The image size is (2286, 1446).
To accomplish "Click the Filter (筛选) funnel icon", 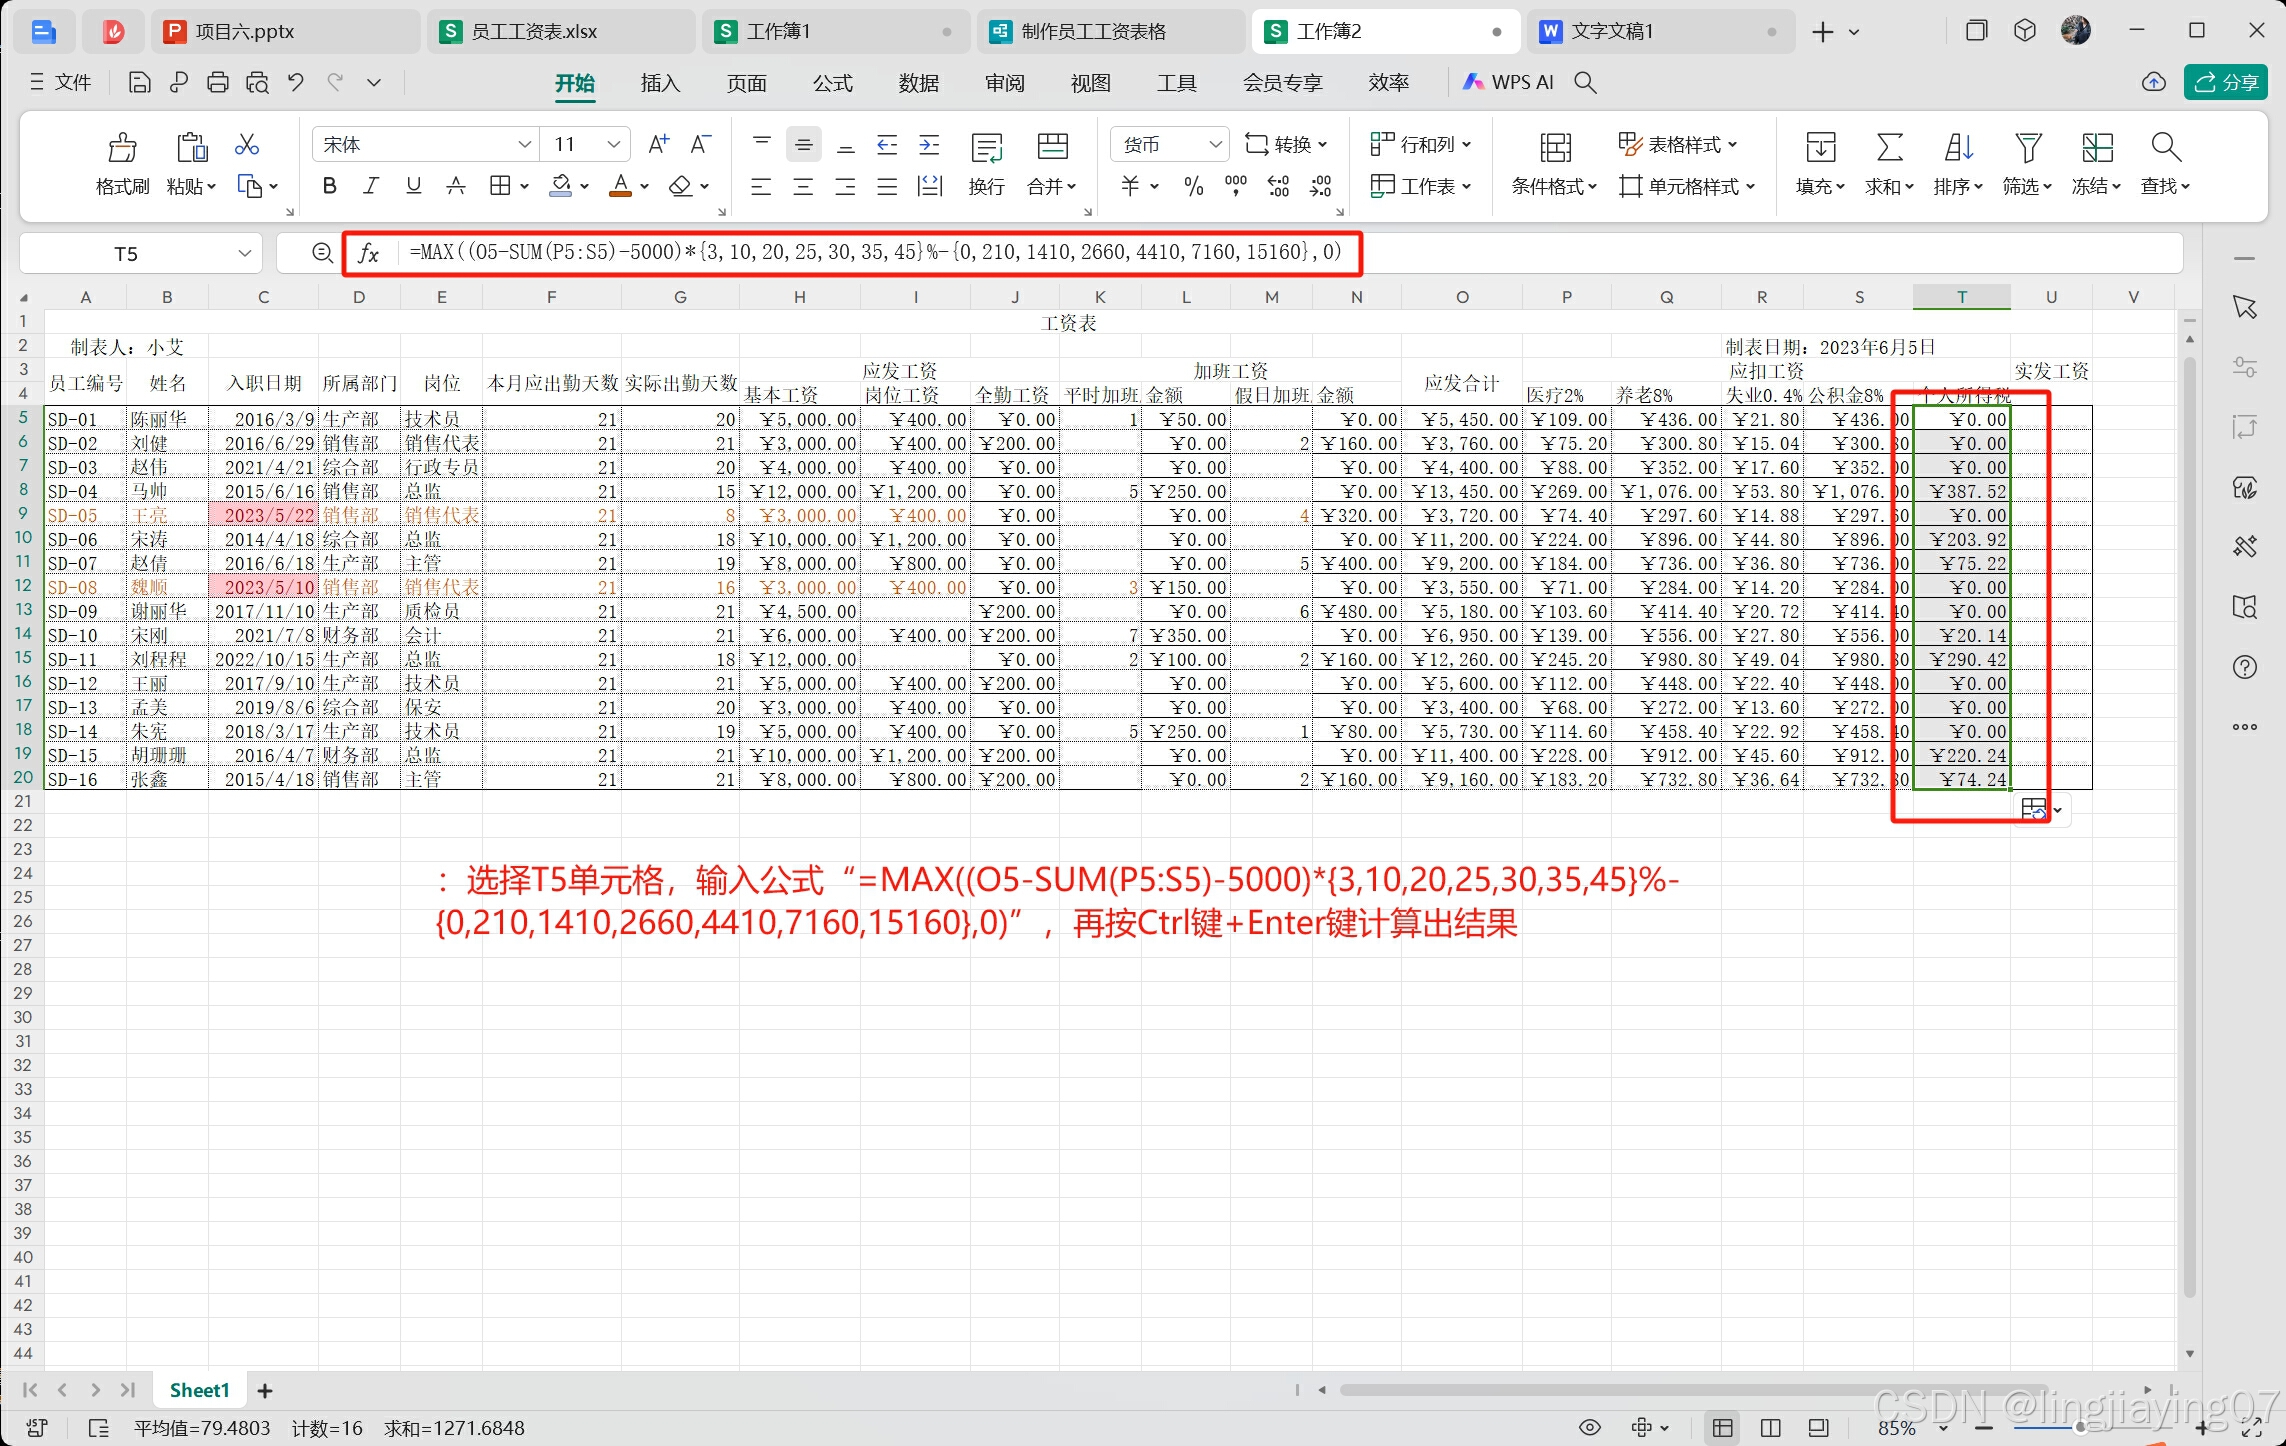I will (2027, 148).
